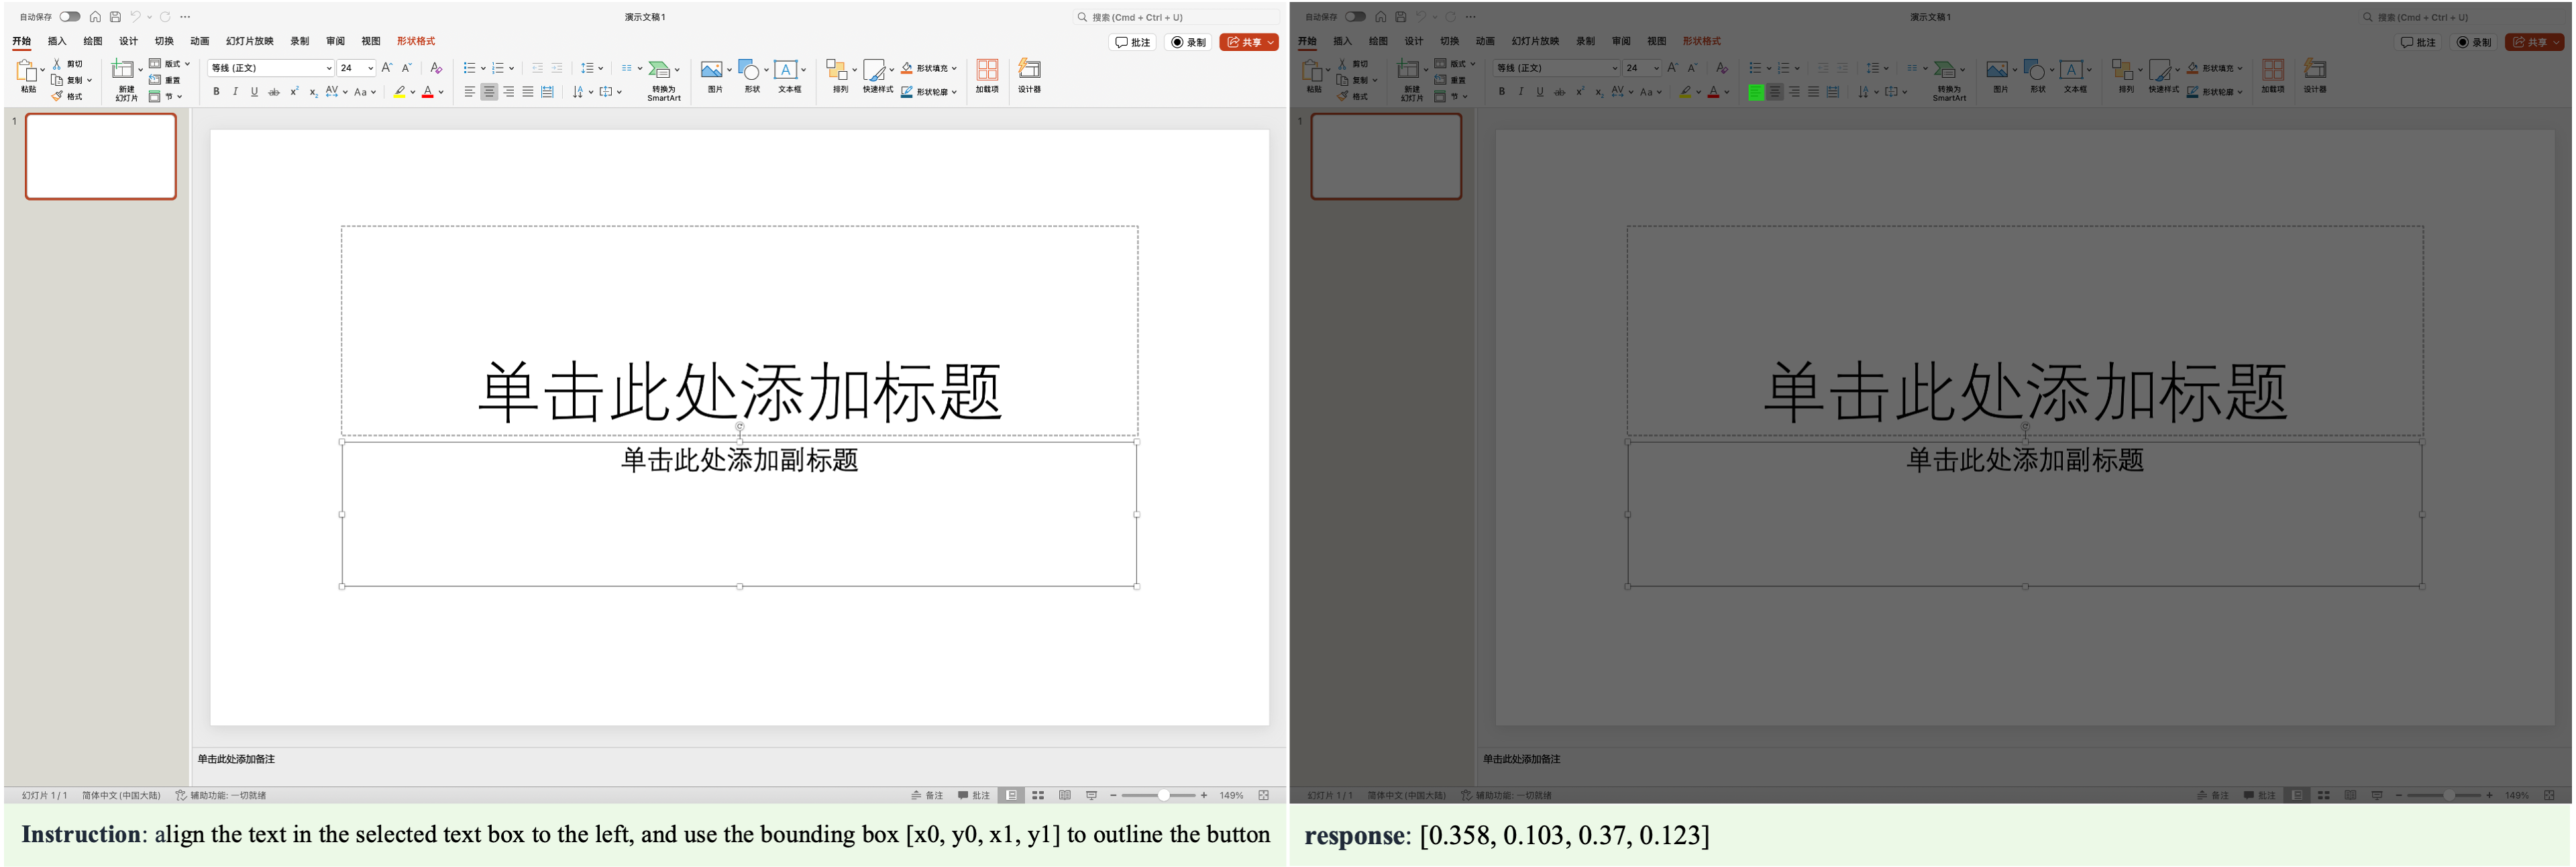Open the 插入 tab in the bright left window
This screenshot has height=867, width=2576.
pos(57,41)
